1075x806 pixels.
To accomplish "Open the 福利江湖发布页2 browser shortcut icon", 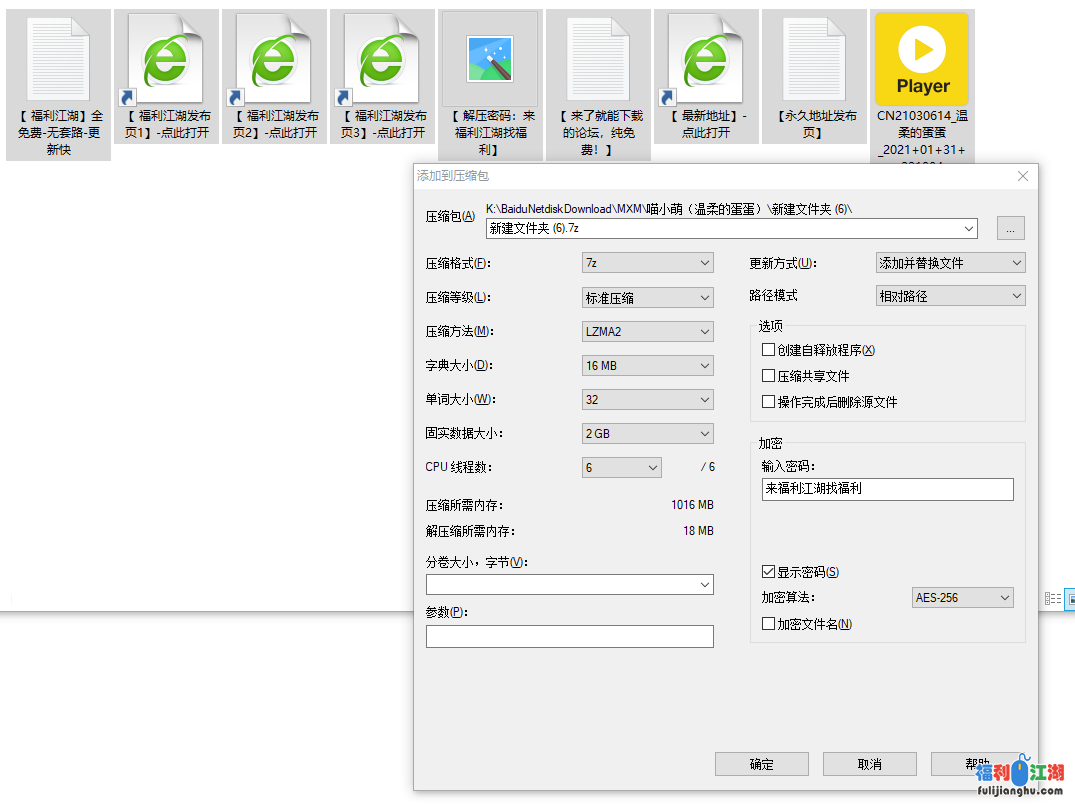I will click(x=274, y=60).
